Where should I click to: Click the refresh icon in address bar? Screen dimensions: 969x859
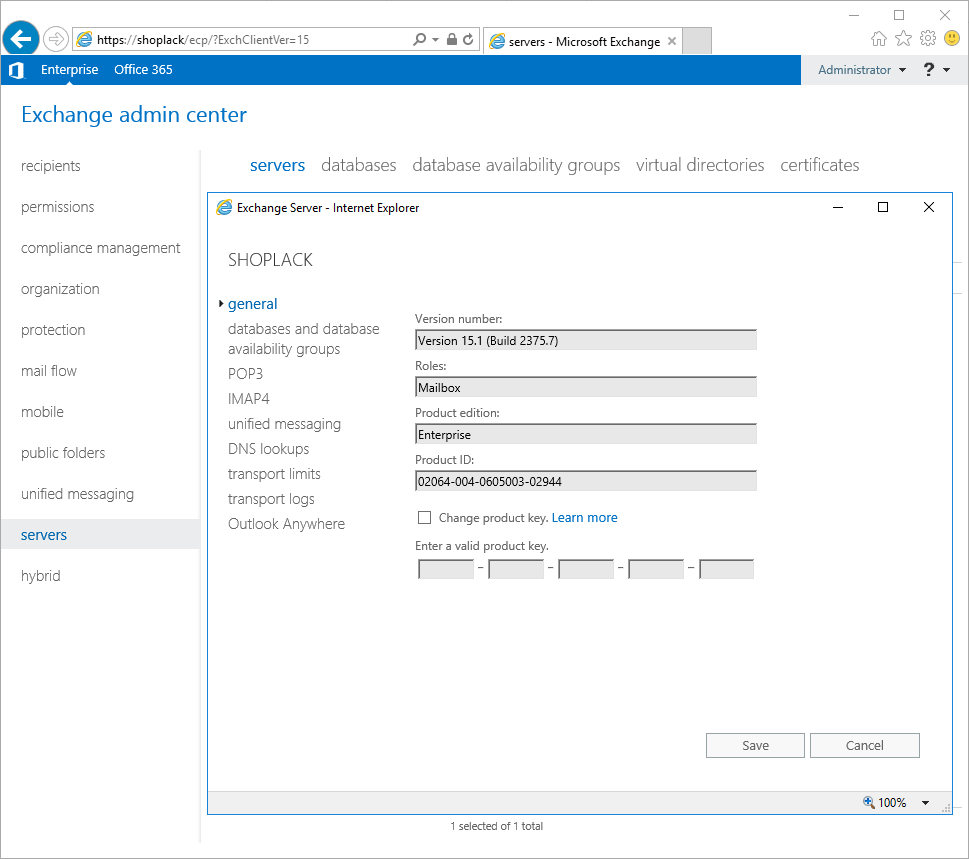[468, 40]
